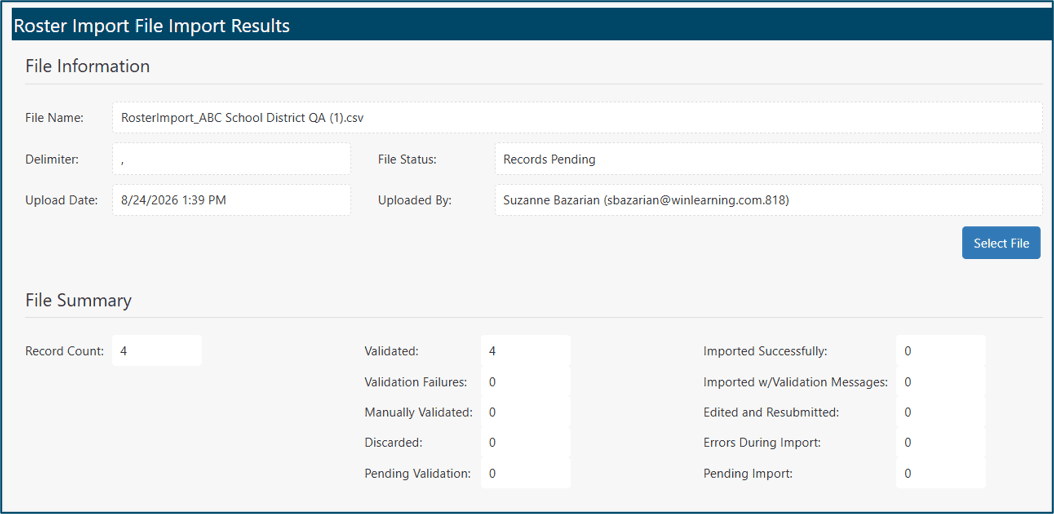Click the 'Discarded:' label
This screenshot has height=514, width=1054.
coord(393,443)
